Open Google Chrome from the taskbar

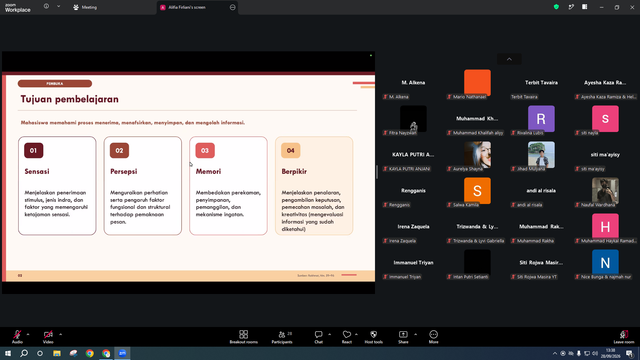pos(89,353)
